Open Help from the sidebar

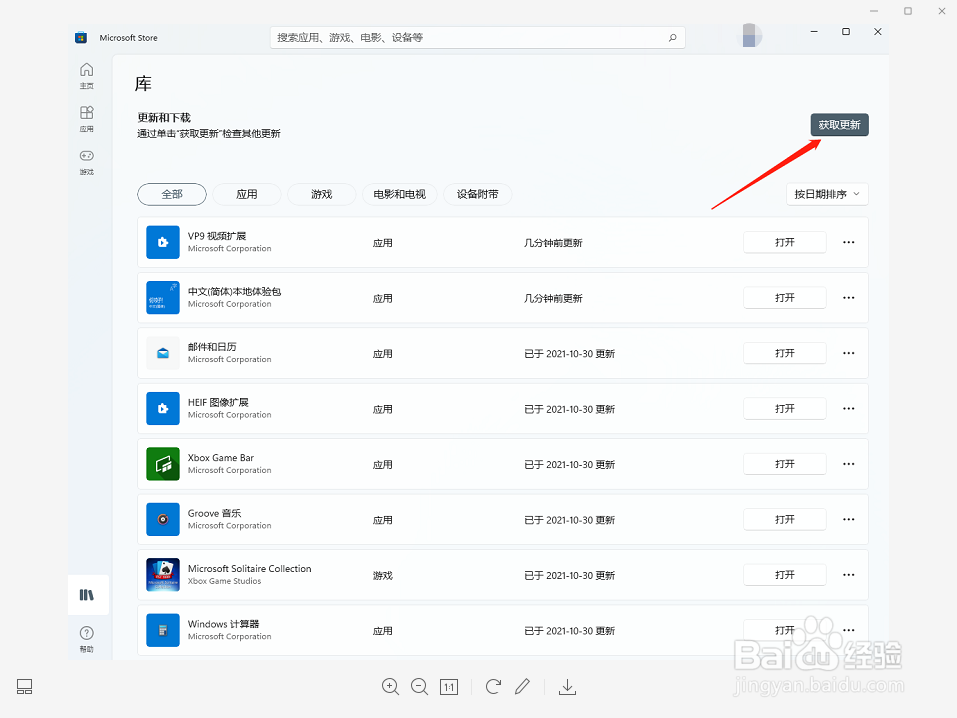87,639
